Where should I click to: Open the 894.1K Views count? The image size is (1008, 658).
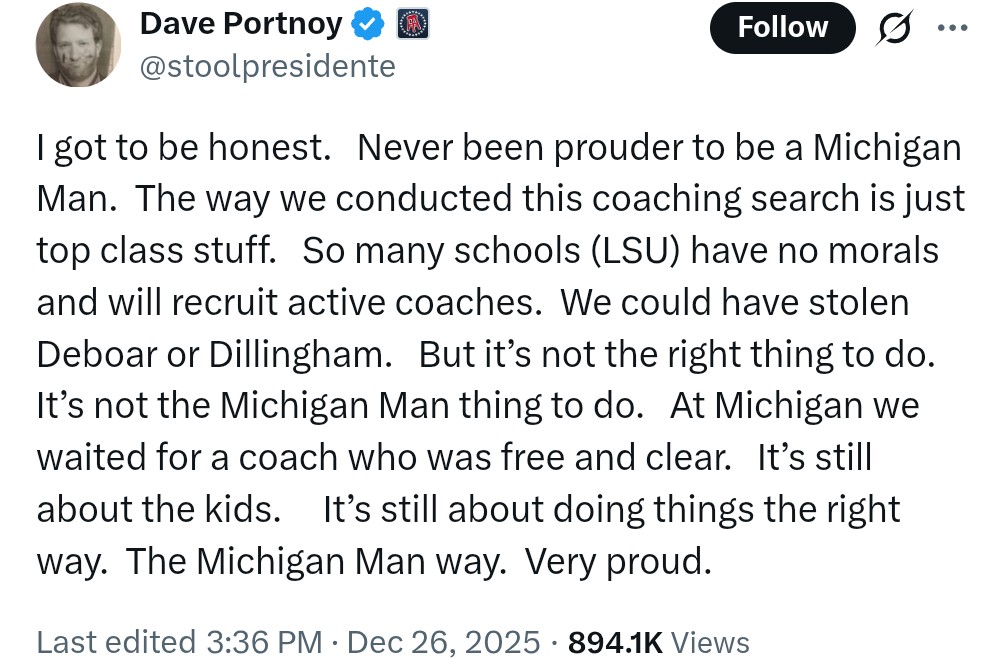pos(657,641)
